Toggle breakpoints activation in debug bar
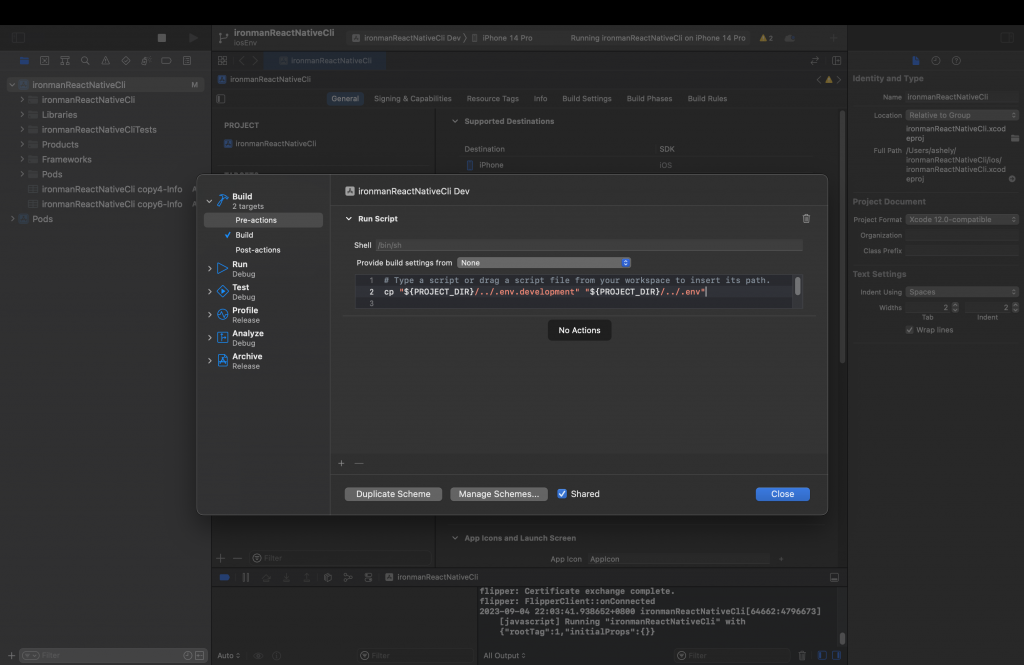1024x665 pixels. point(224,577)
